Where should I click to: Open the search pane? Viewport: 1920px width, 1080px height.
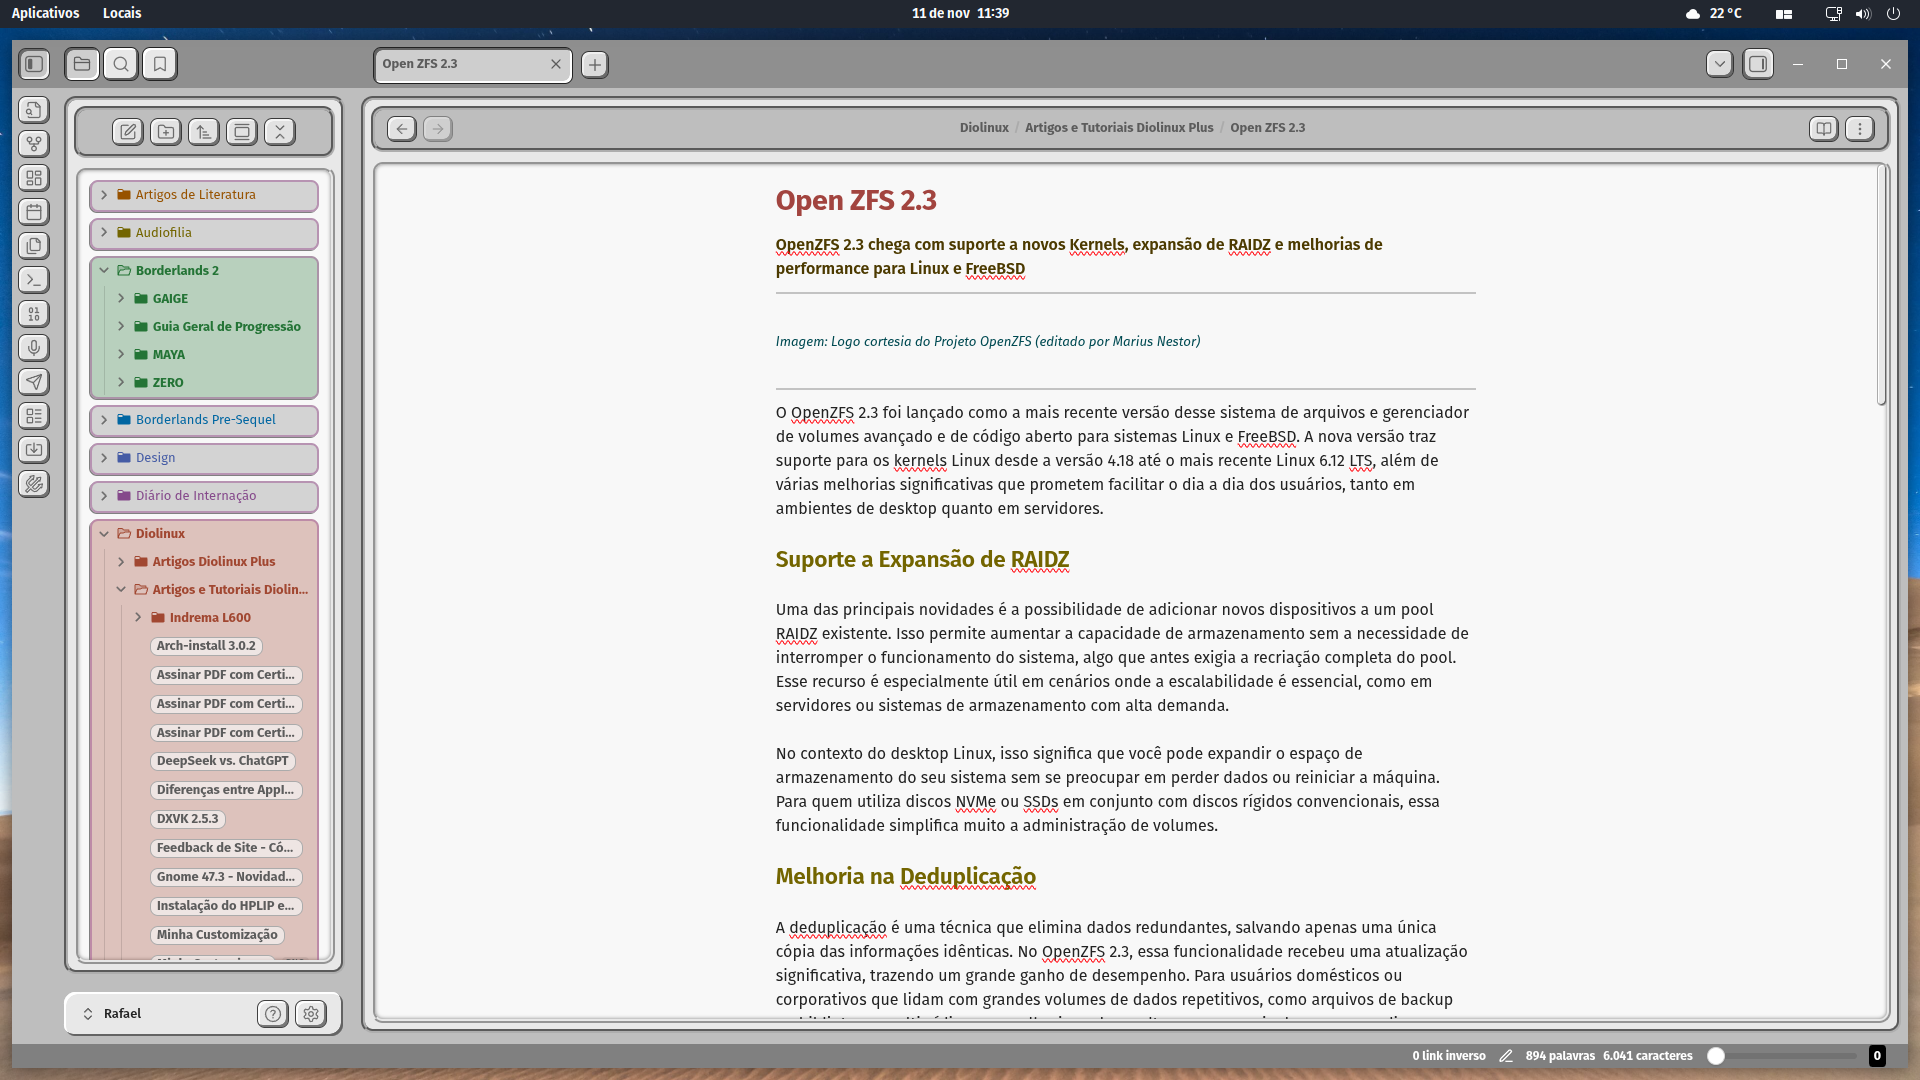click(x=121, y=64)
